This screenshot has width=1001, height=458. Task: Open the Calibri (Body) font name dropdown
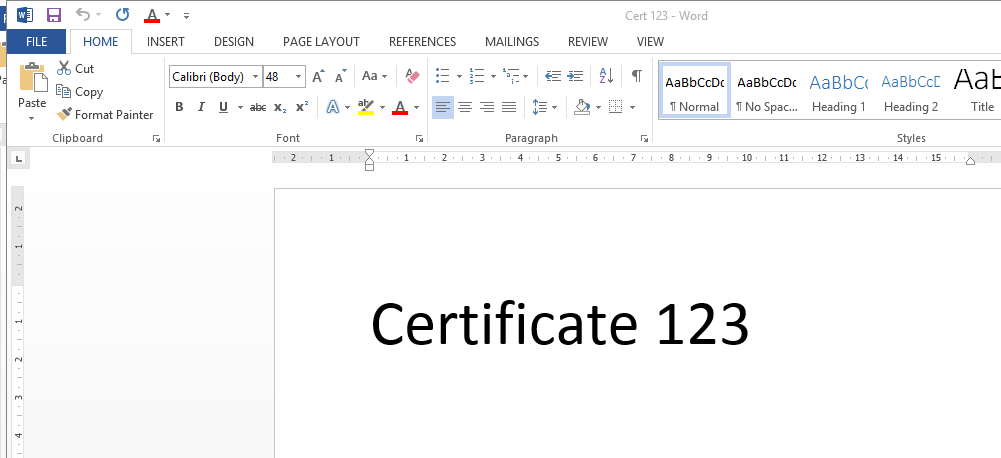[x=256, y=76]
